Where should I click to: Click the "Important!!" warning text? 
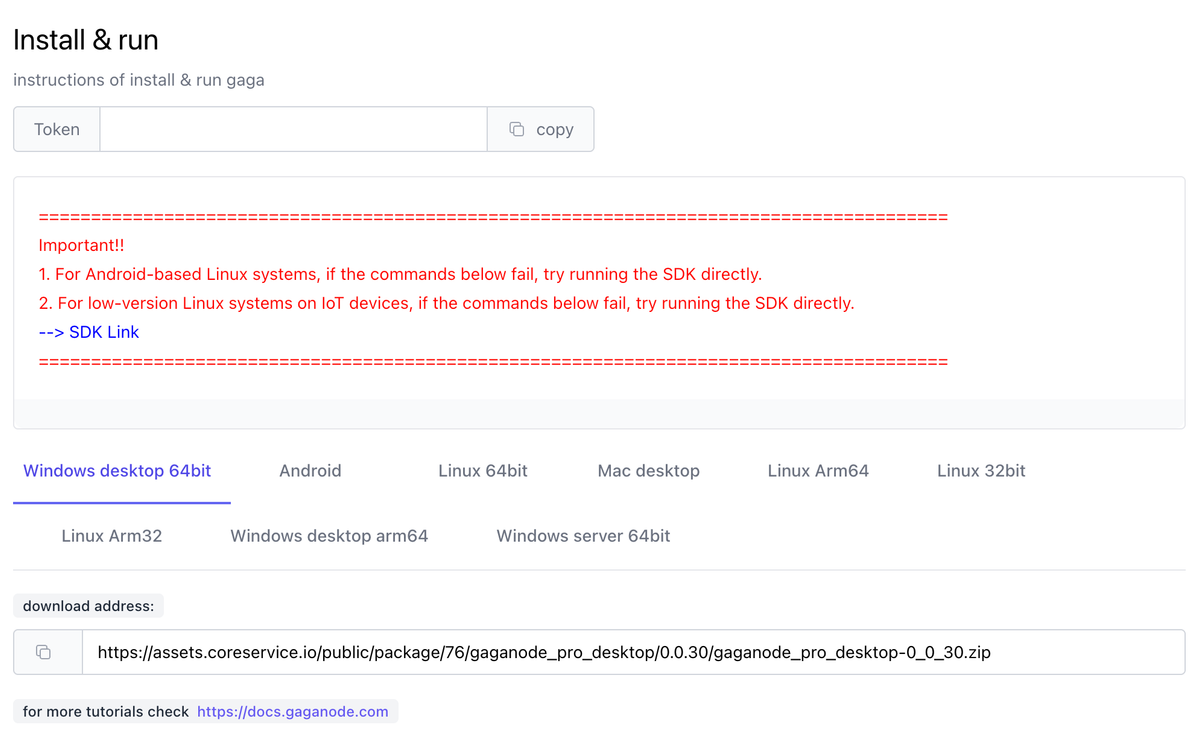pyautogui.click(x=82, y=245)
